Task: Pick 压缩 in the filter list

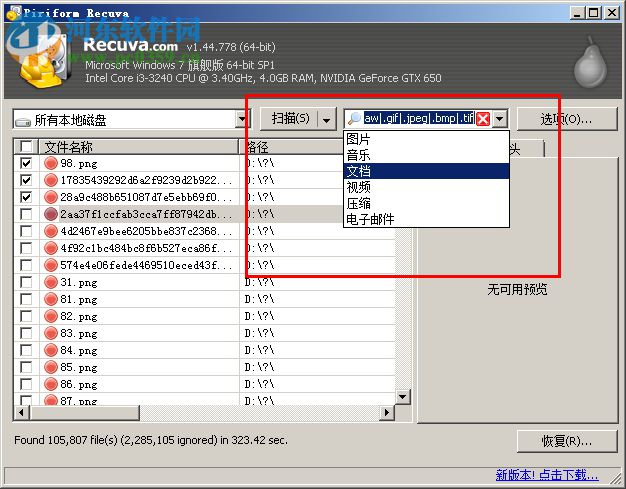Action: click(426, 203)
